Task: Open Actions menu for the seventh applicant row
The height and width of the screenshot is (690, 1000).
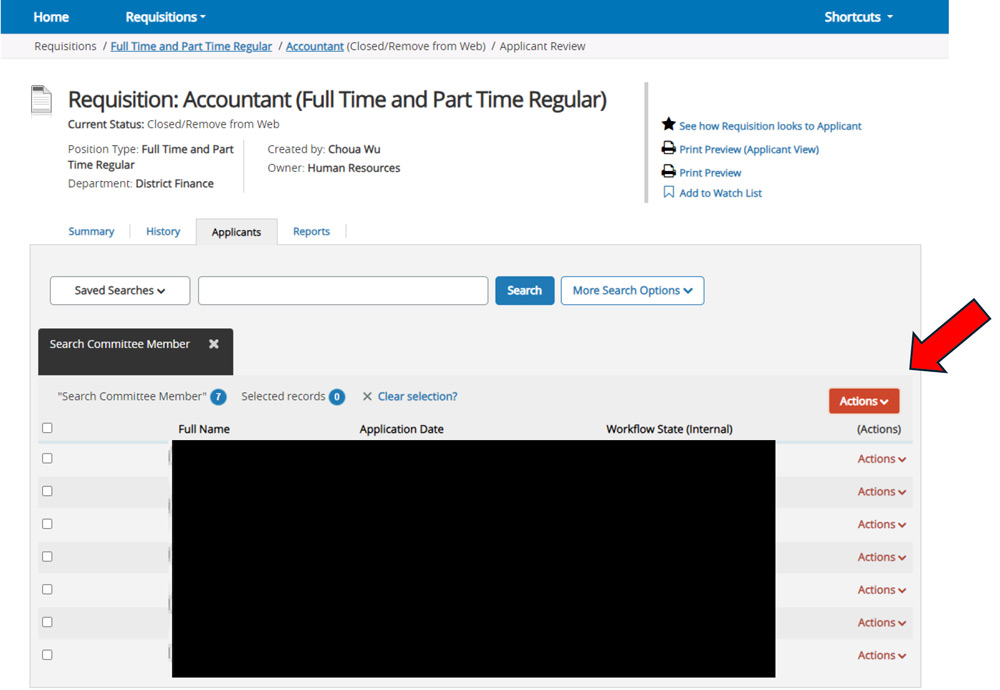Action: (881, 656)
